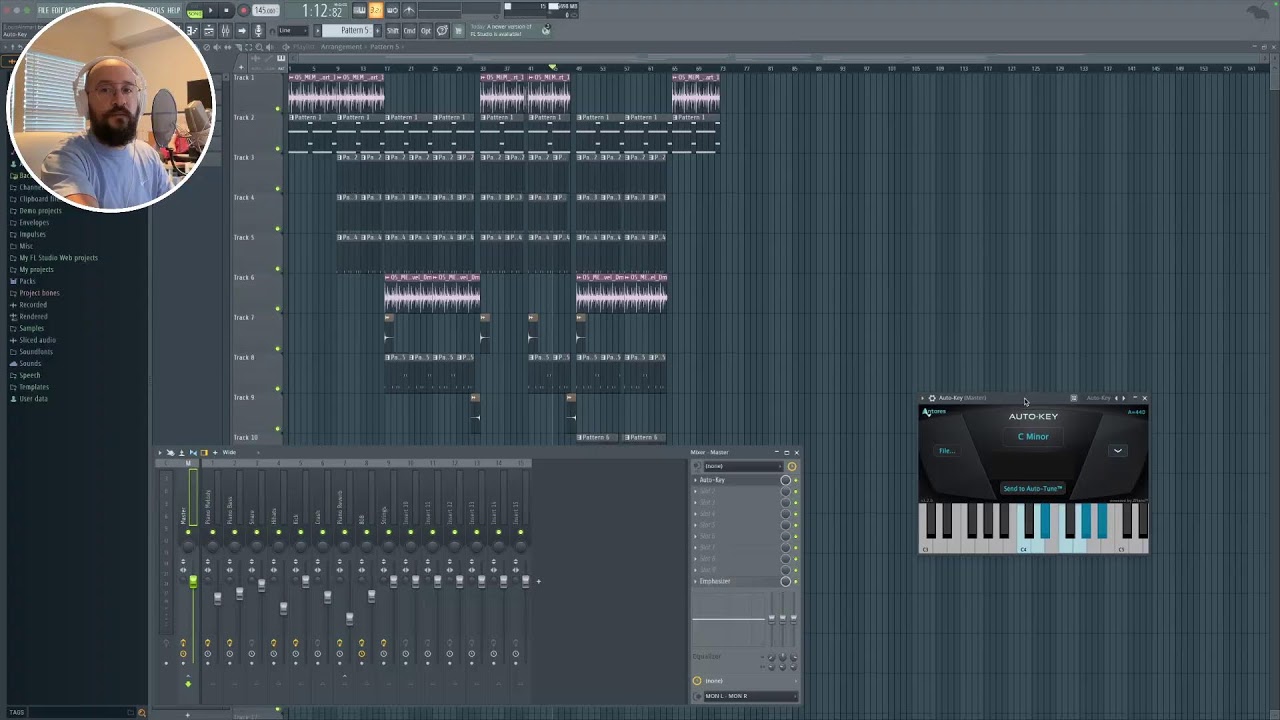Screen dimensions: 1280x720
Task: Click next preset arrow in Auto-Key titlebar
Action: (1124, 398)
